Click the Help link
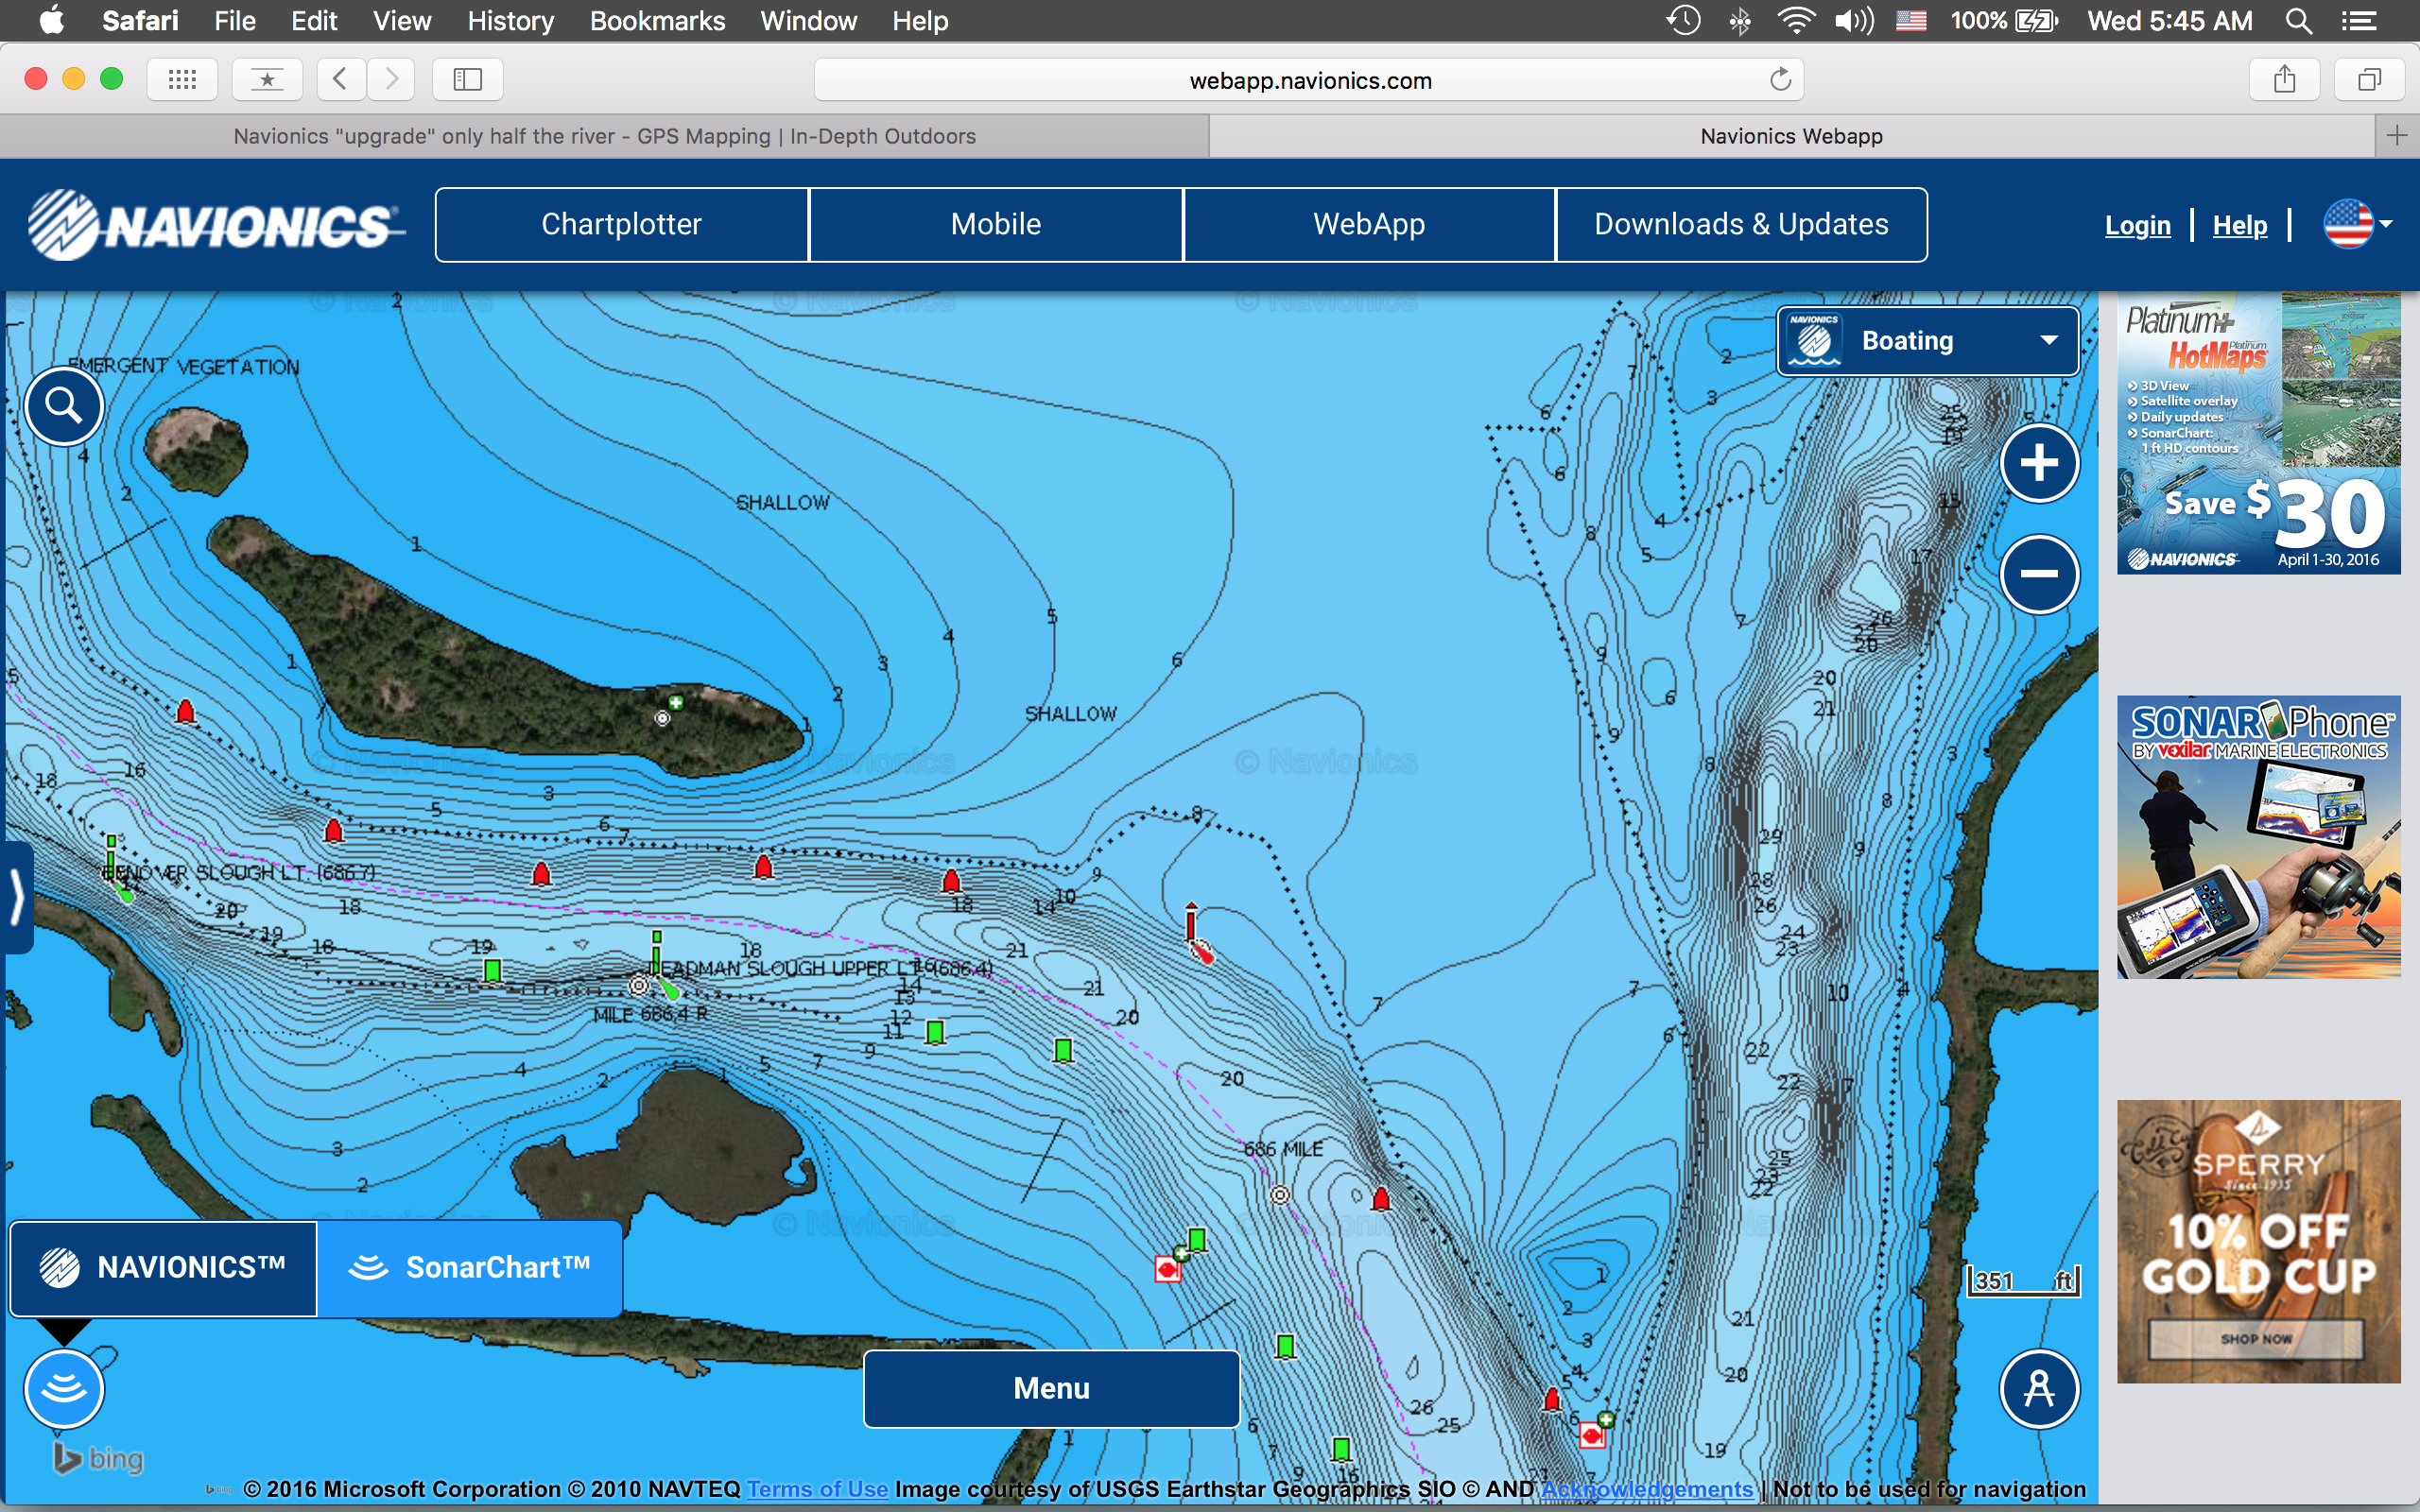This screenshot has height=1512, width=2420. [x=2240, y=225]
